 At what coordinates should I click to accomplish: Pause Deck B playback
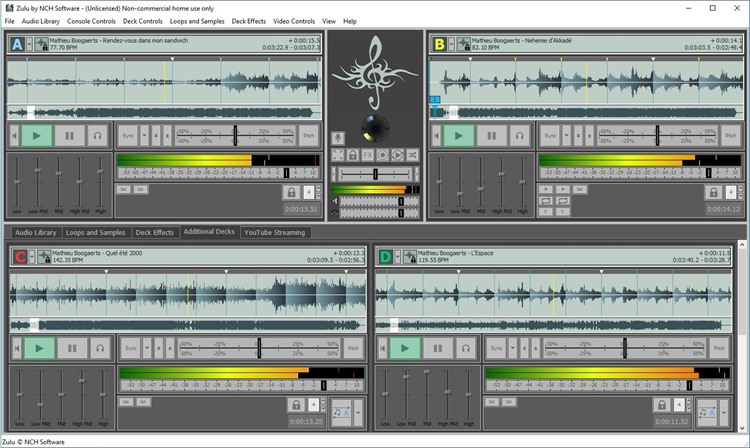[491, 135]
